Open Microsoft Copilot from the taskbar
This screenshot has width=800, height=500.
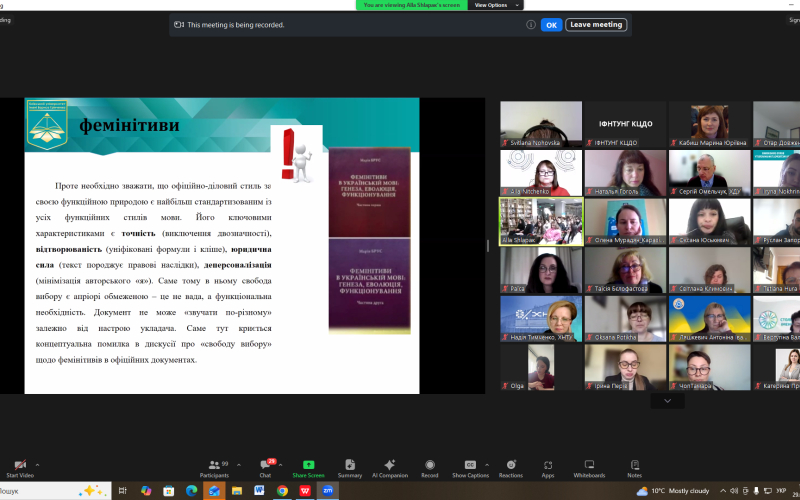146,491
